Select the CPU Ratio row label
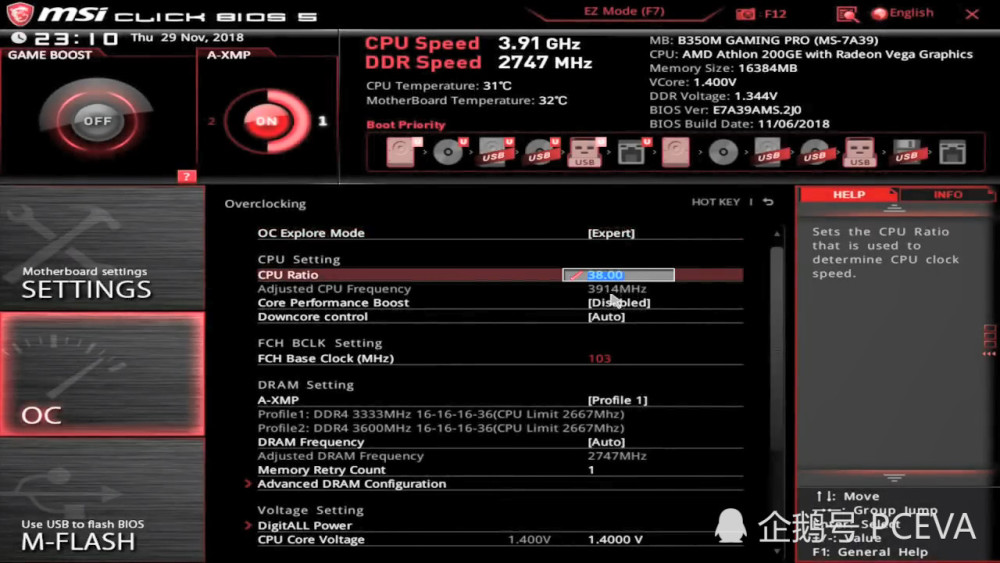This screenshot has height=563, width=1000. pos(288,275)
